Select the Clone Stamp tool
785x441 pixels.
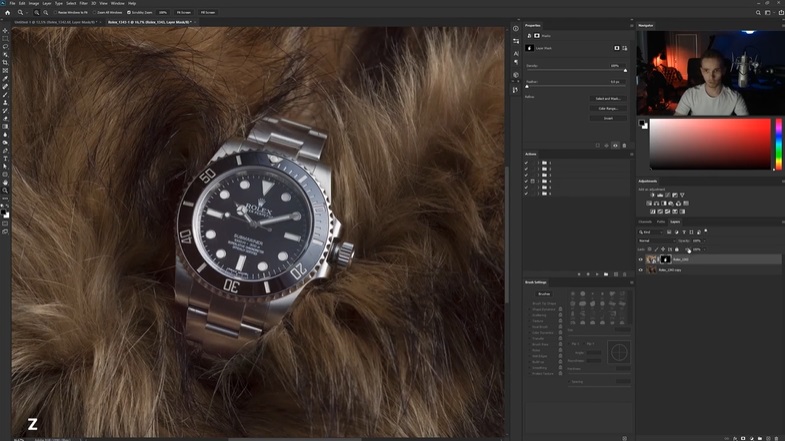(x=5, y=103)
